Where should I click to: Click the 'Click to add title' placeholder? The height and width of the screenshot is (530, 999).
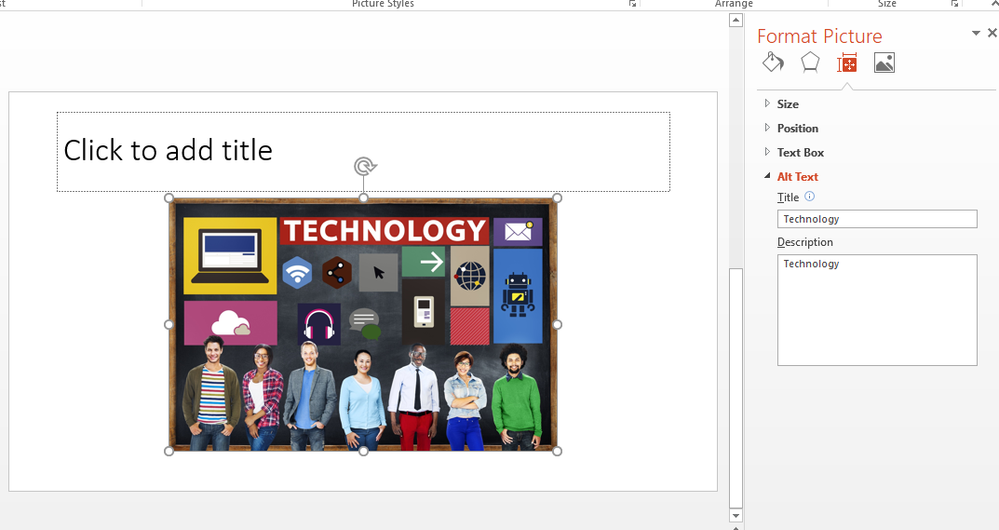point(363,152)
